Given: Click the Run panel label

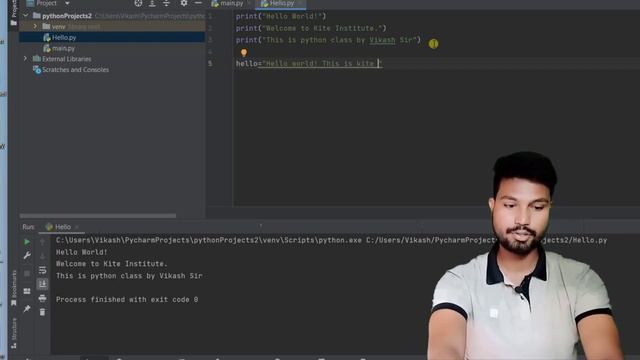Looking at the screenshot, I should click(x=29, y=227).
